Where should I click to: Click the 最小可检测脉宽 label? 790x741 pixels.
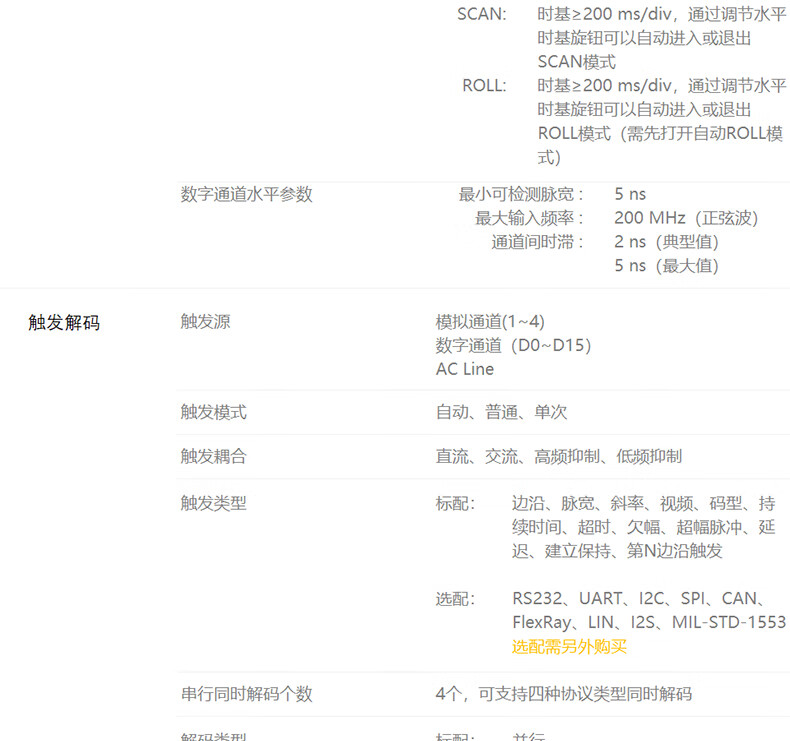[x=521, y=194]
